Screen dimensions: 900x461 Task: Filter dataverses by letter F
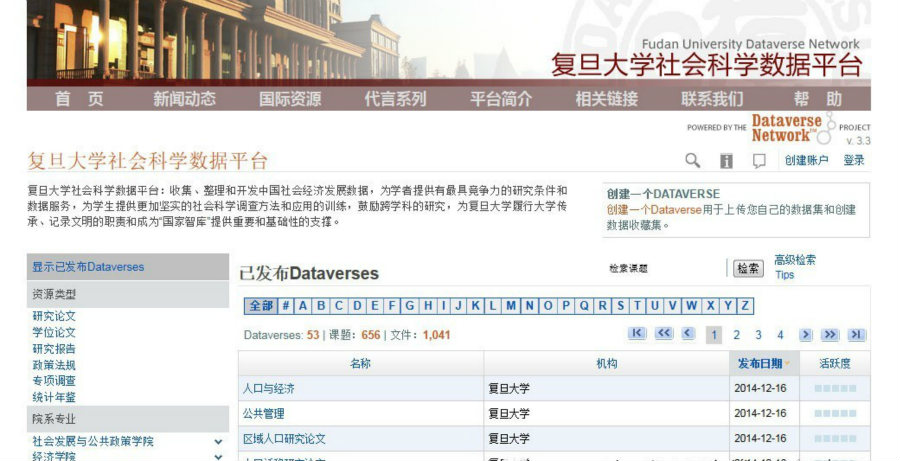(x=392, y=306)
